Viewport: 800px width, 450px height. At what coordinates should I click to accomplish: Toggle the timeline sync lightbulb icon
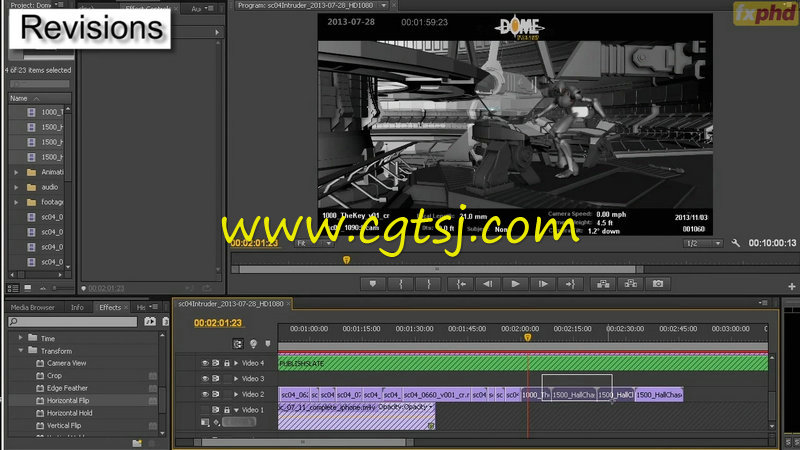pyautogui.click(x=253, y=344)
